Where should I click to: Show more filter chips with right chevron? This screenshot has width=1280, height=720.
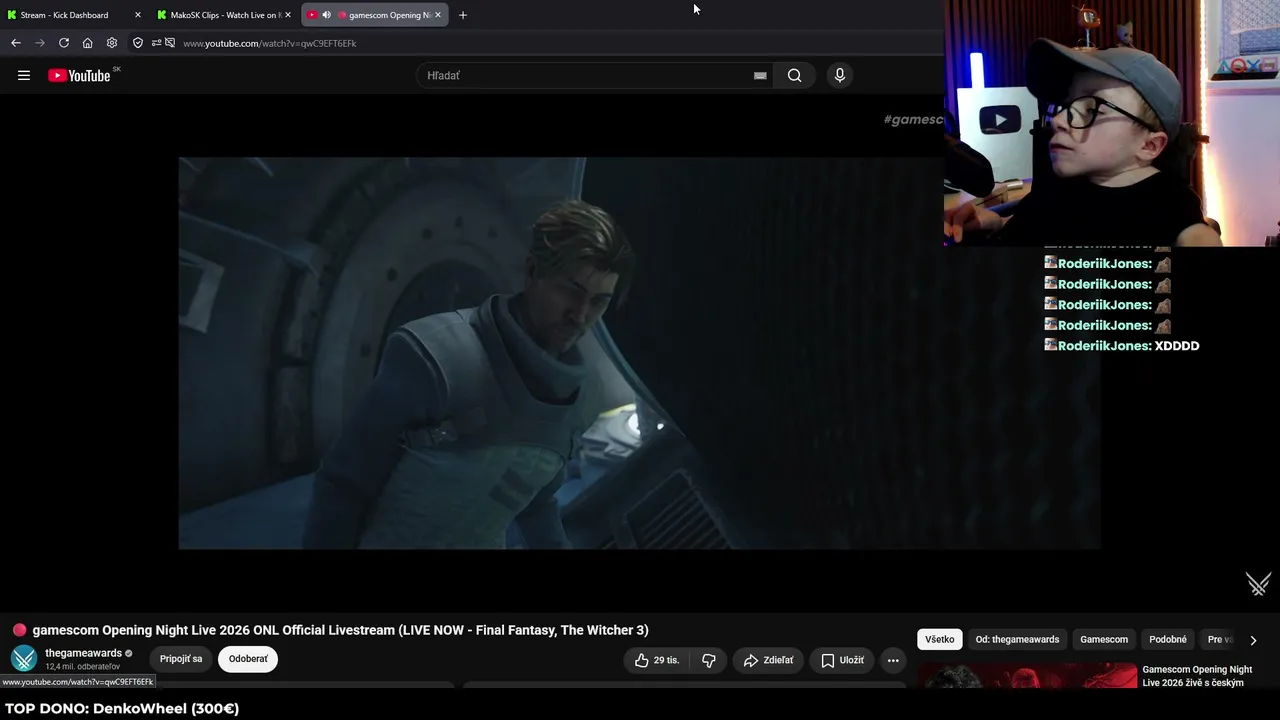[x=1253, y=640]
